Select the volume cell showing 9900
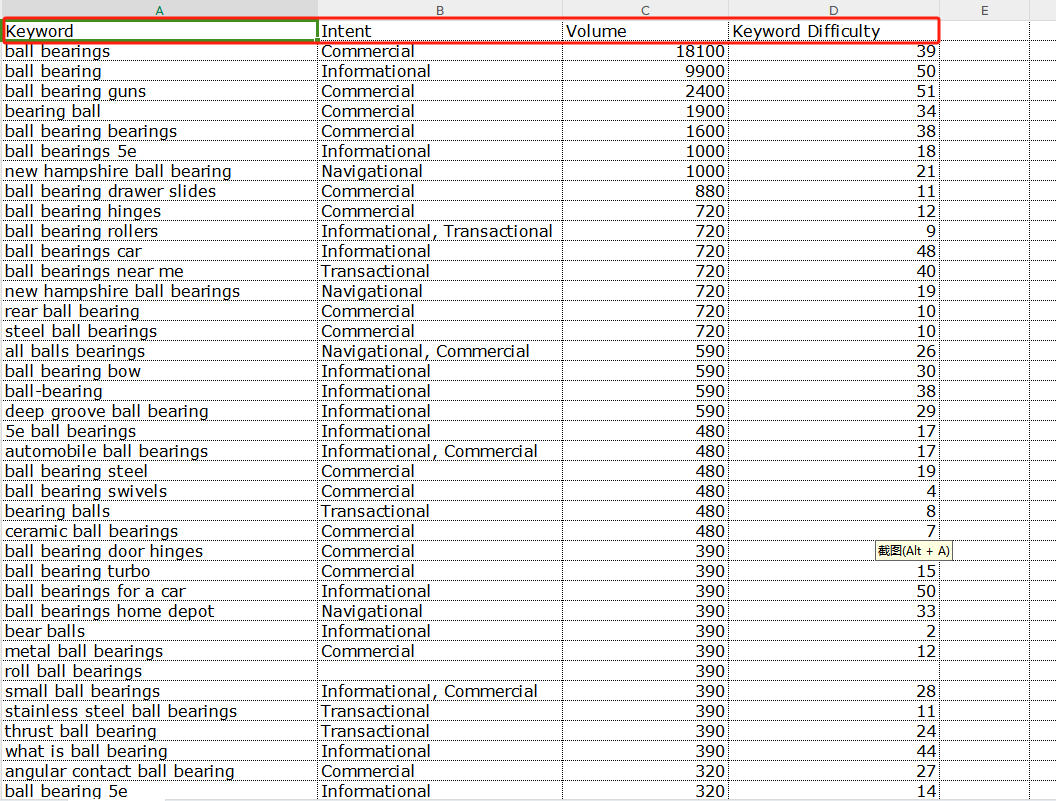The width and height of the screenshot is (1056, 801). coord(645,71)
